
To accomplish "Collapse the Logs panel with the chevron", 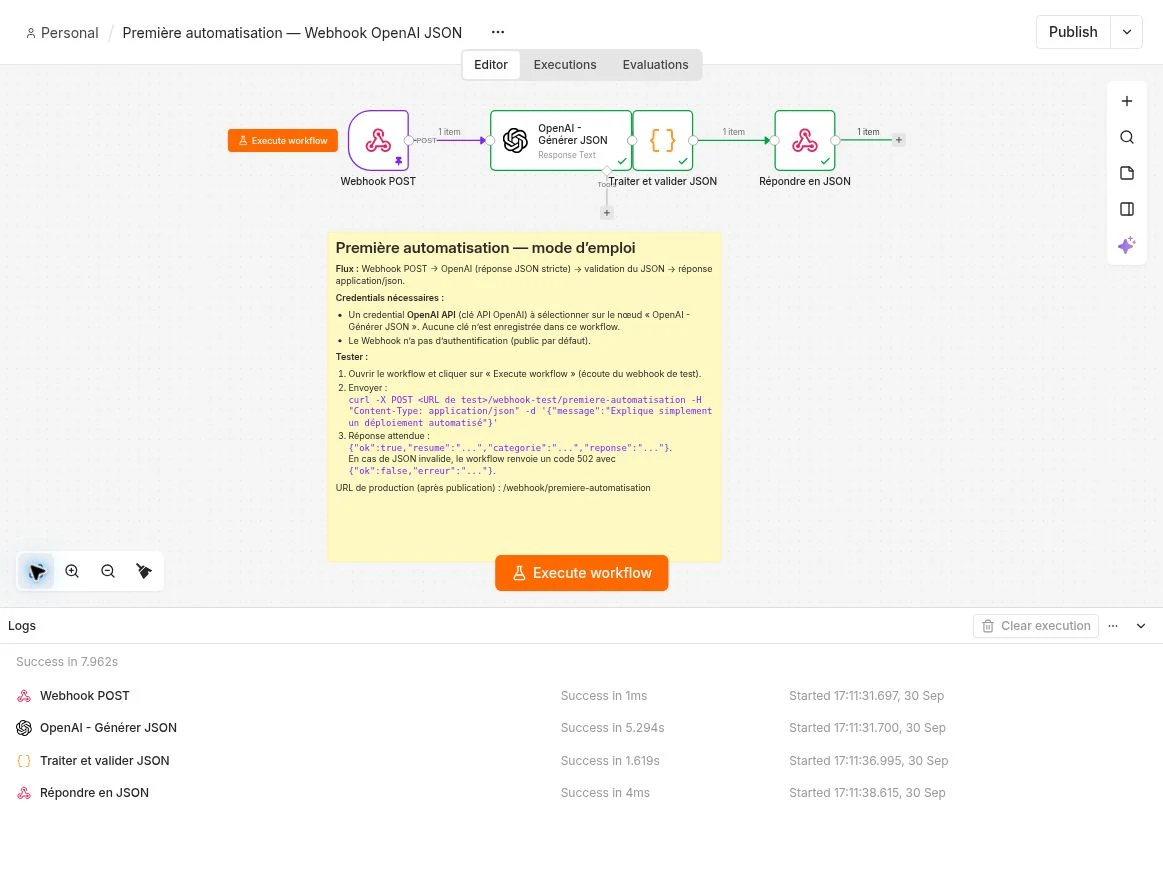I will (x=1141, y=626).
